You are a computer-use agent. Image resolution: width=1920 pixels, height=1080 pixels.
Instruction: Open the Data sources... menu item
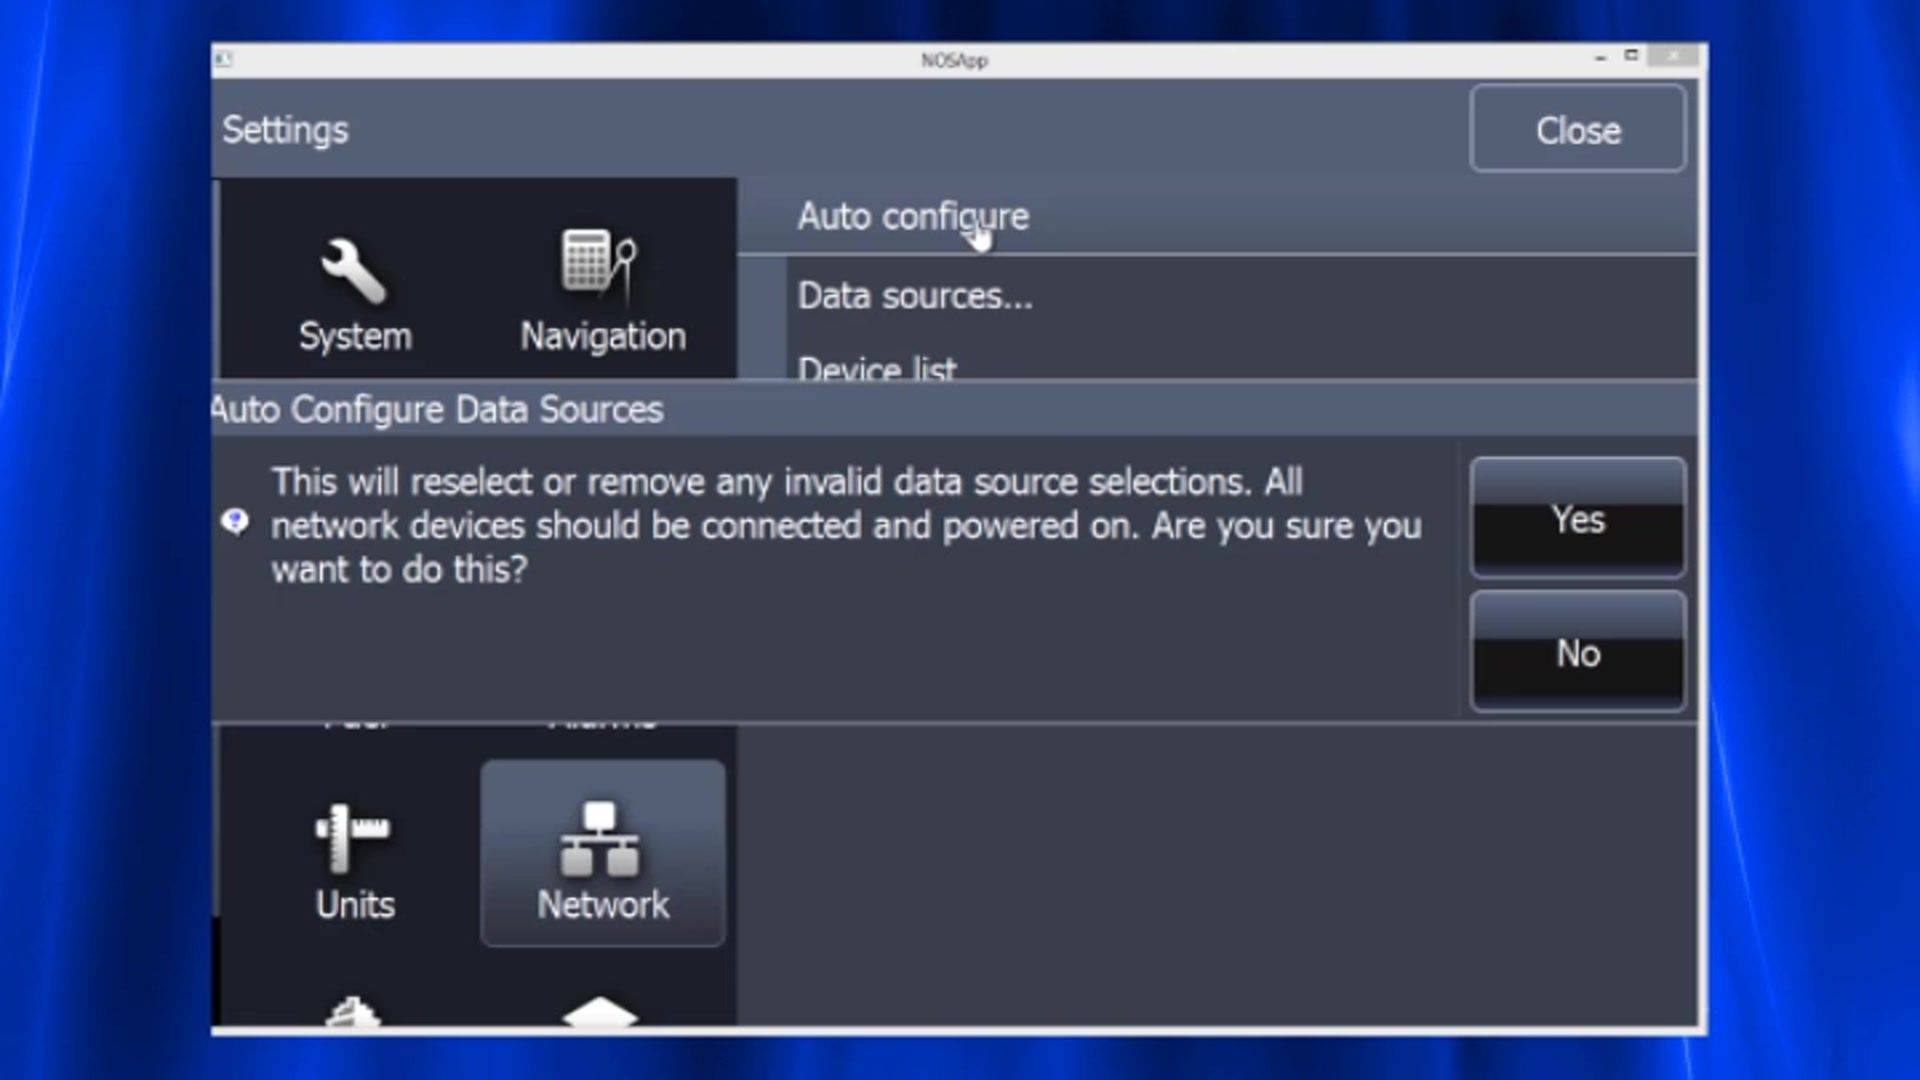(x=914, y=296)
